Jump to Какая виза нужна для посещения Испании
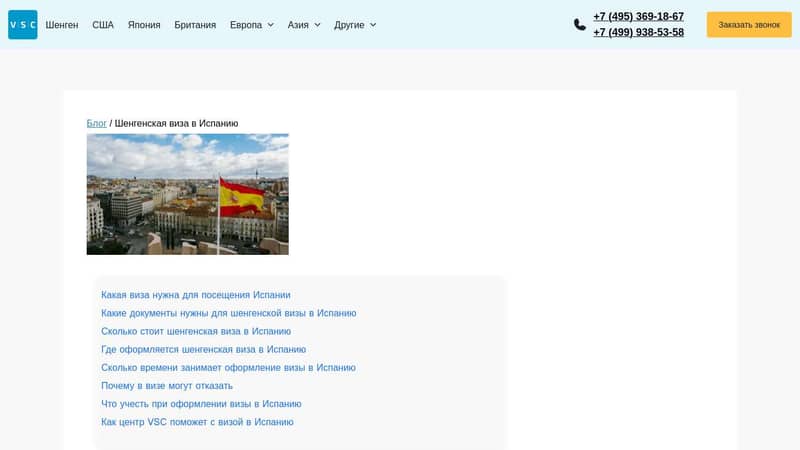Image resolution: width=800 pixels, height=450 pixels. 195,295
